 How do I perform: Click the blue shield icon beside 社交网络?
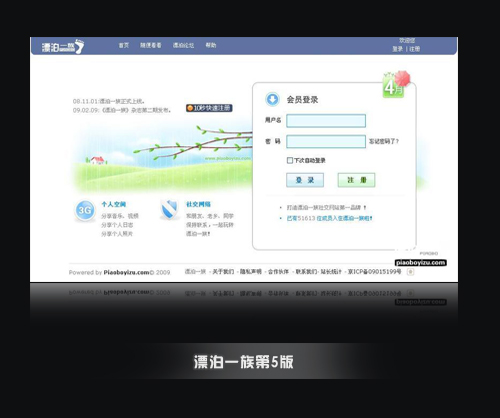coord(169,210)
